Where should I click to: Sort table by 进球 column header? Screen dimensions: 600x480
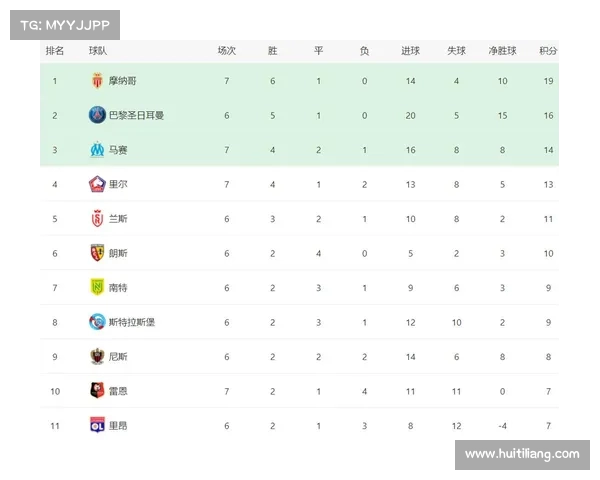pyautogui.click(x=410, y=50)
